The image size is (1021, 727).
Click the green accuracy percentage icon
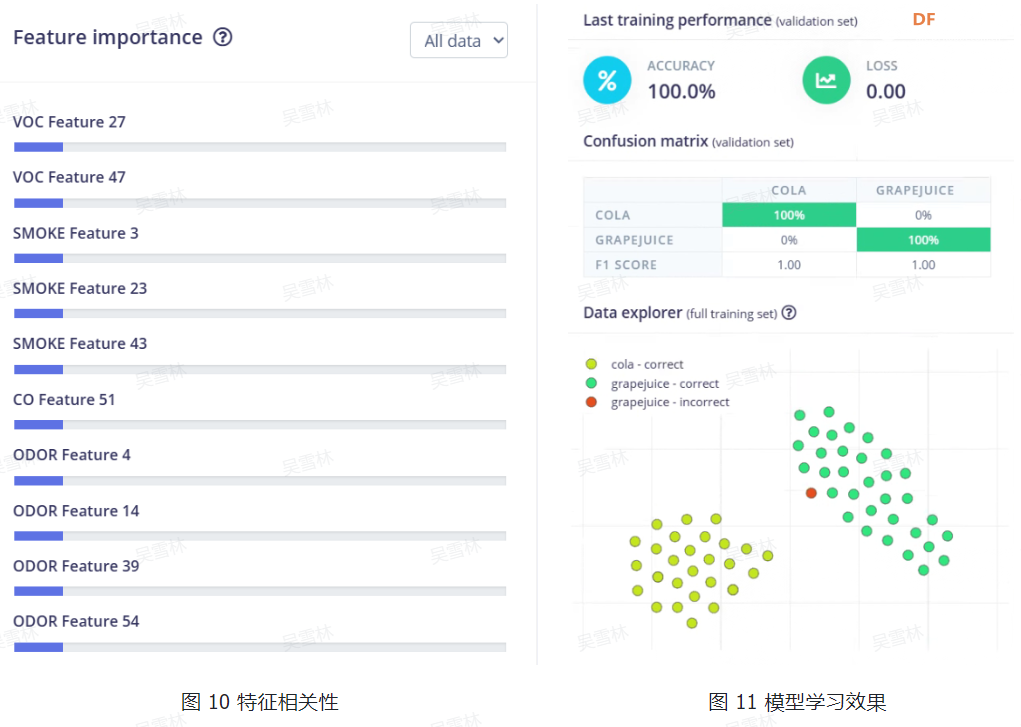(607, 81)
